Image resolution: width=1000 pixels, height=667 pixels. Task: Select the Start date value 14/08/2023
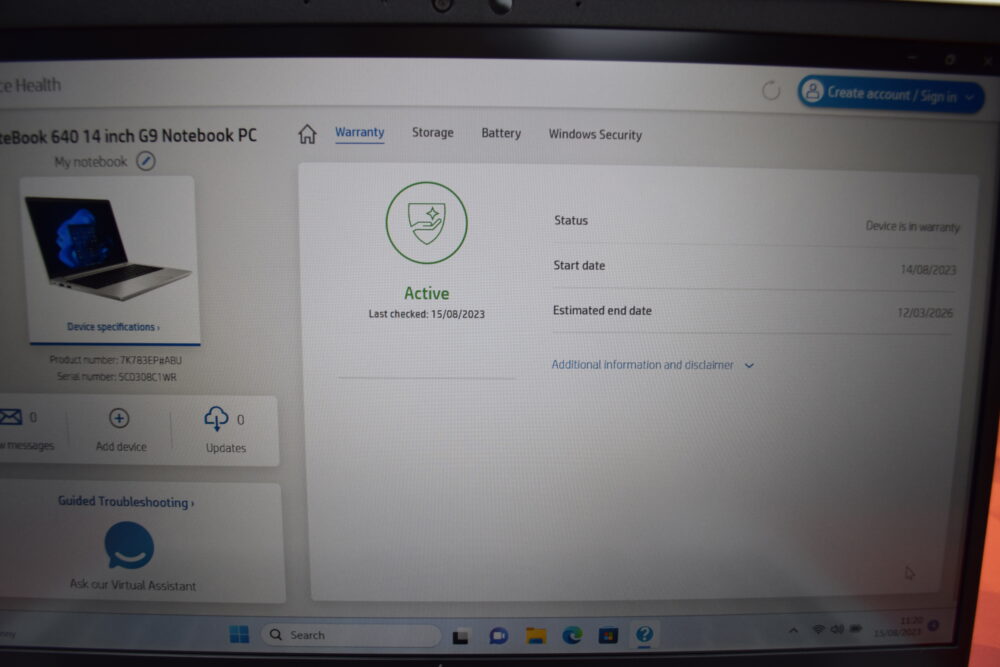pyautogui.click(x=928, y=270)
